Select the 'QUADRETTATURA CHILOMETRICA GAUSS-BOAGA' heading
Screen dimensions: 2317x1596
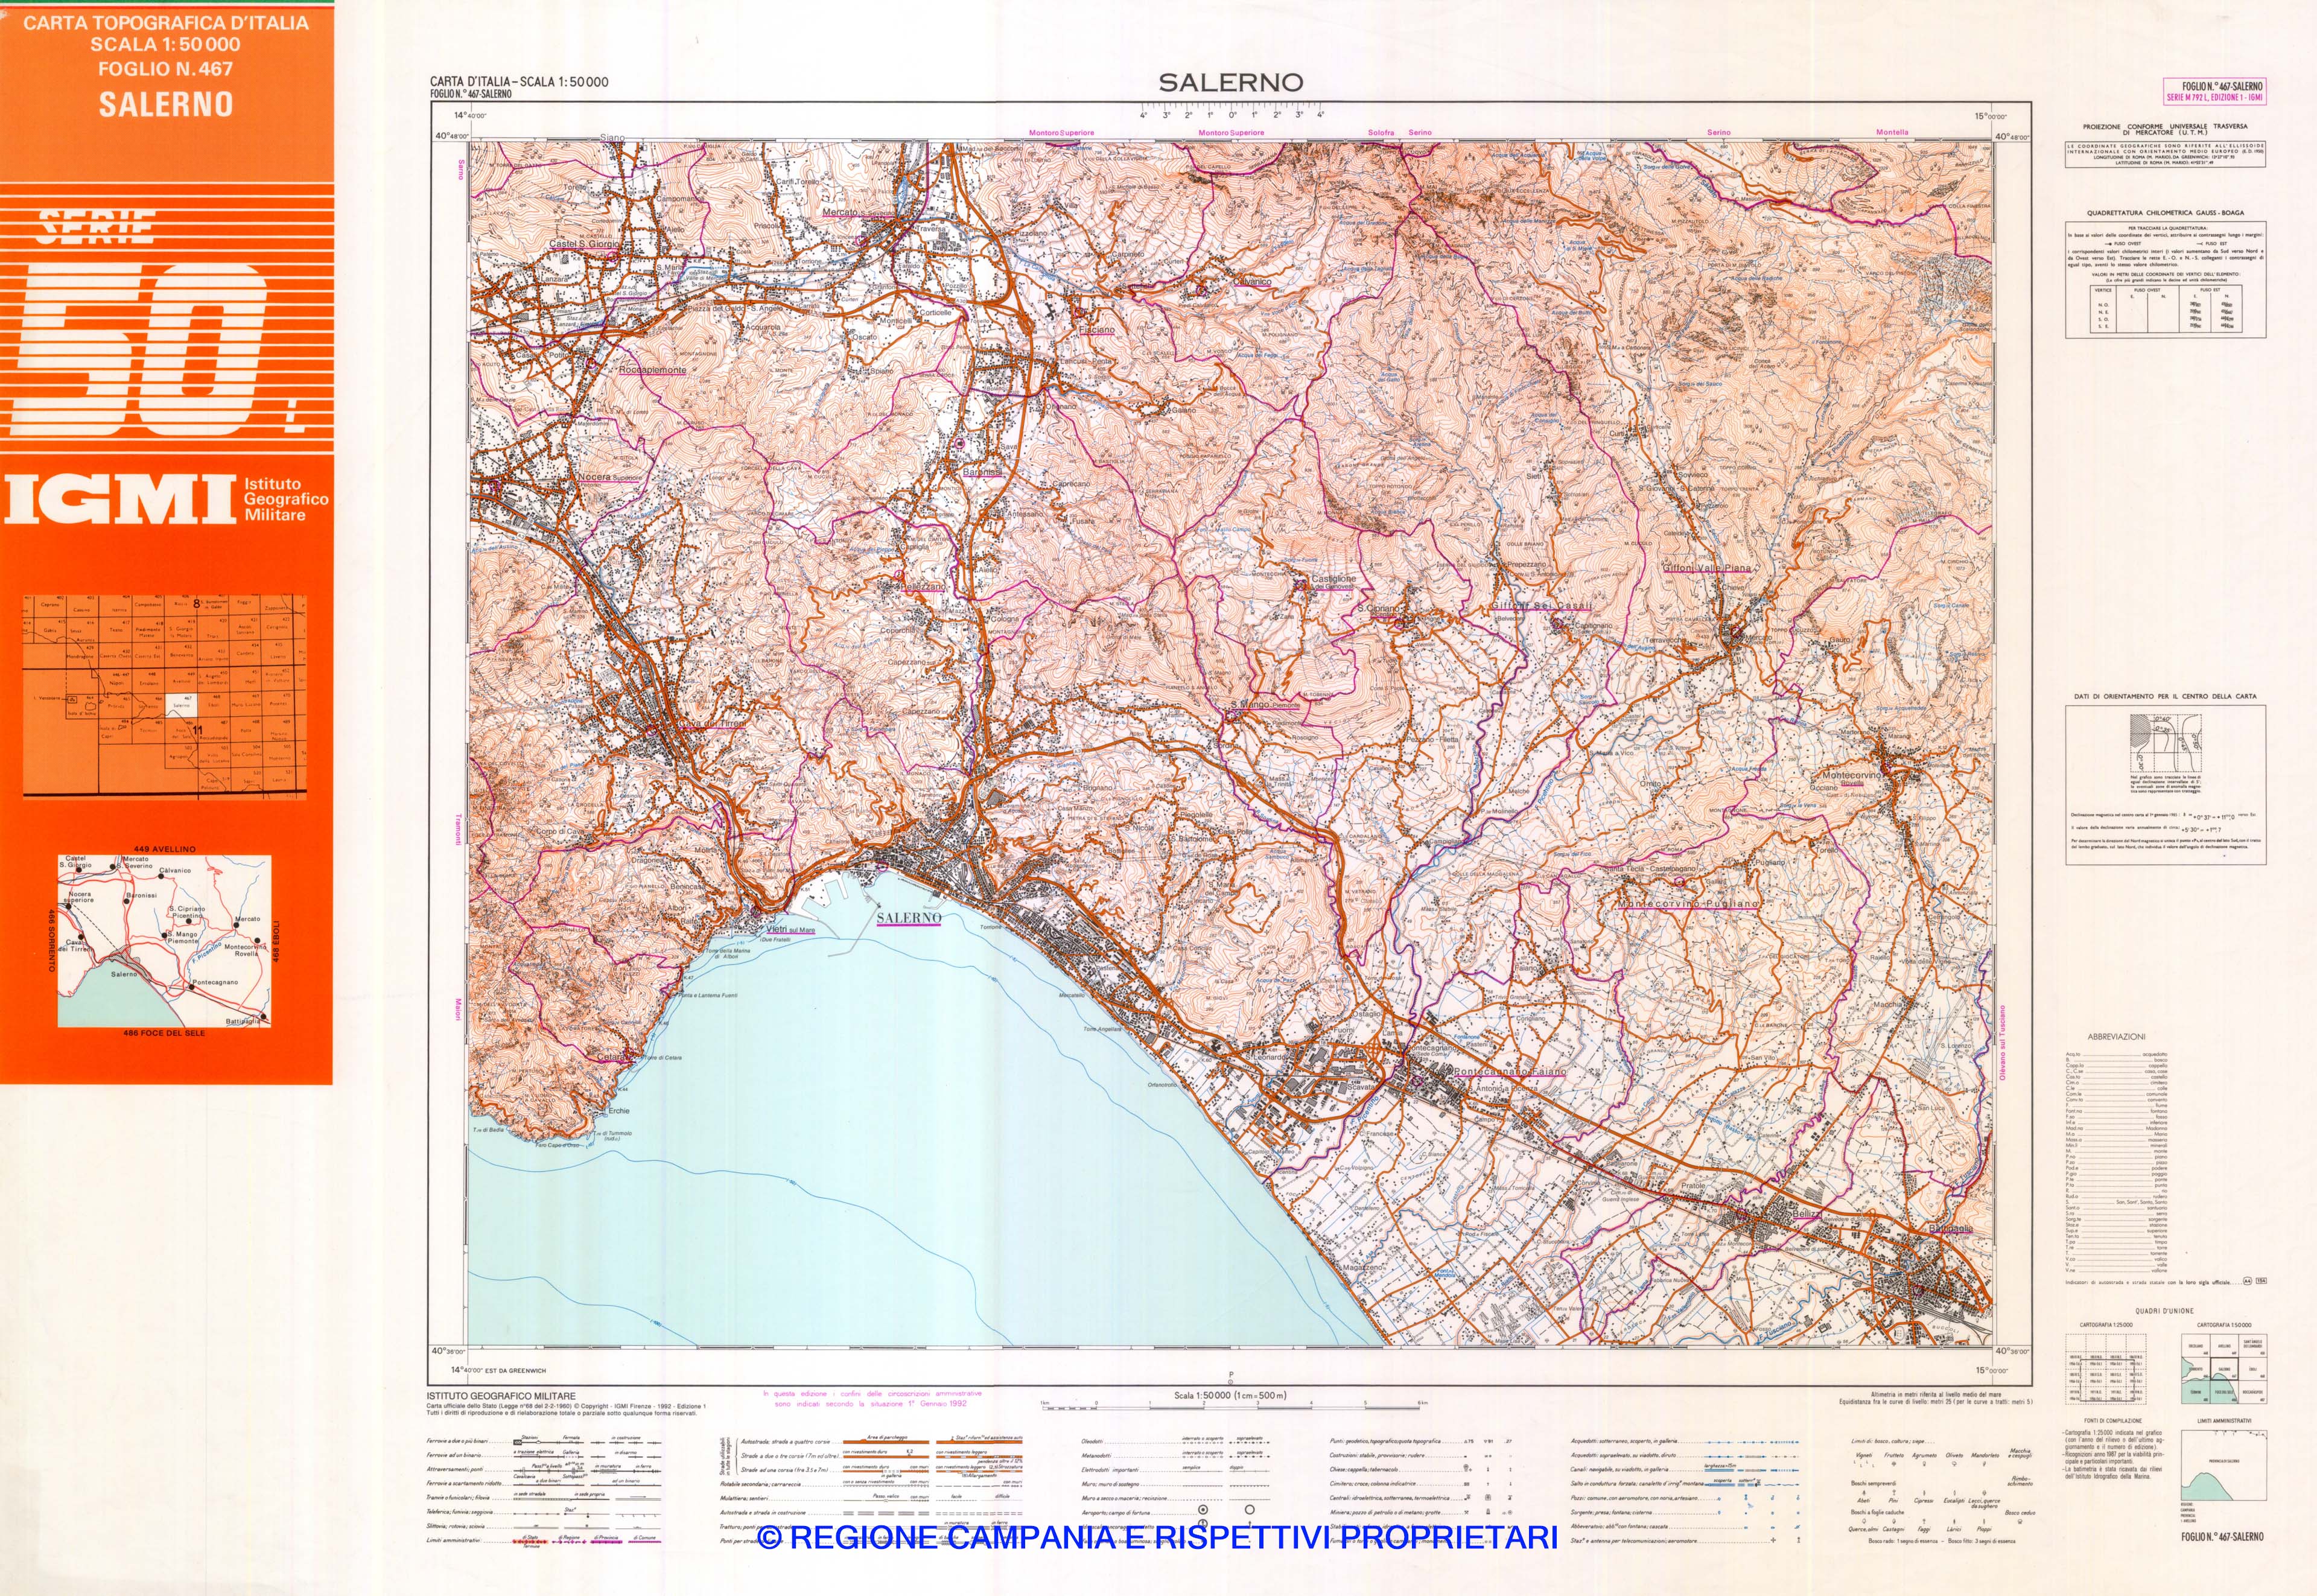pyautogui.click(x=2165, y=213)
